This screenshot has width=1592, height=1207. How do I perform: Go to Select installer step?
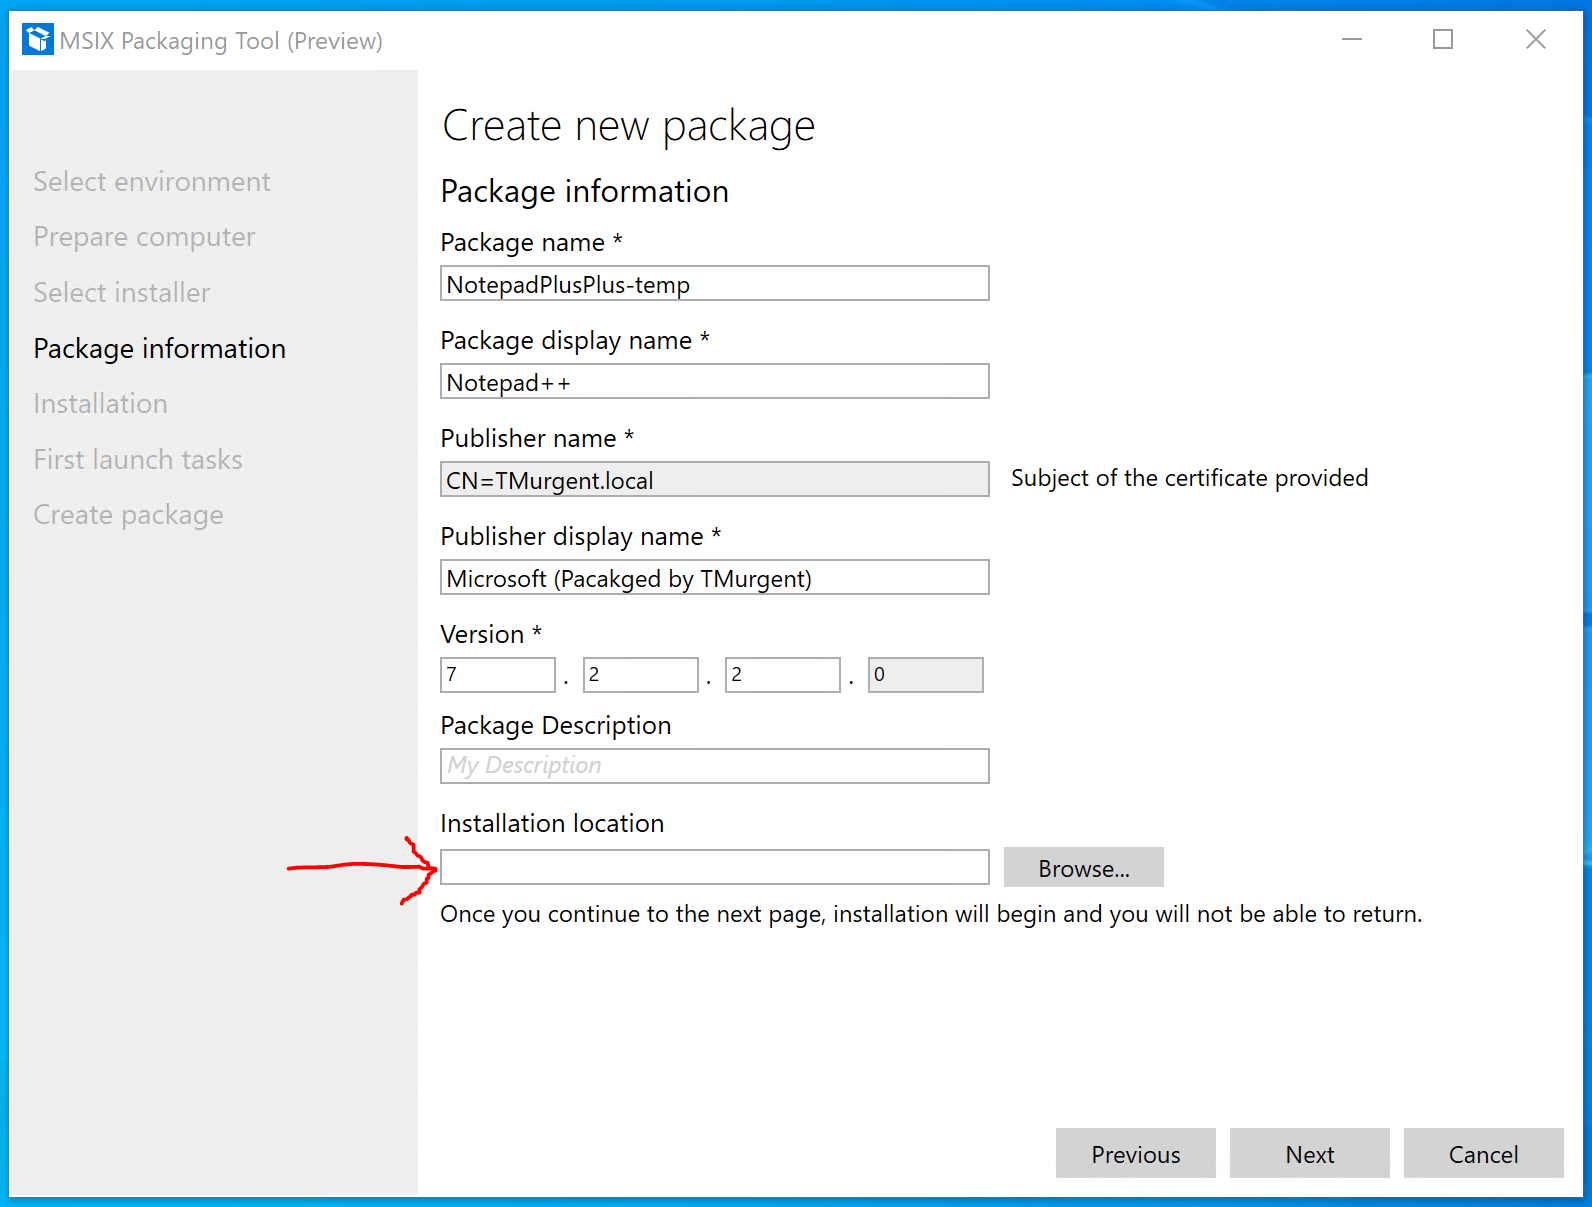[122, 292]
